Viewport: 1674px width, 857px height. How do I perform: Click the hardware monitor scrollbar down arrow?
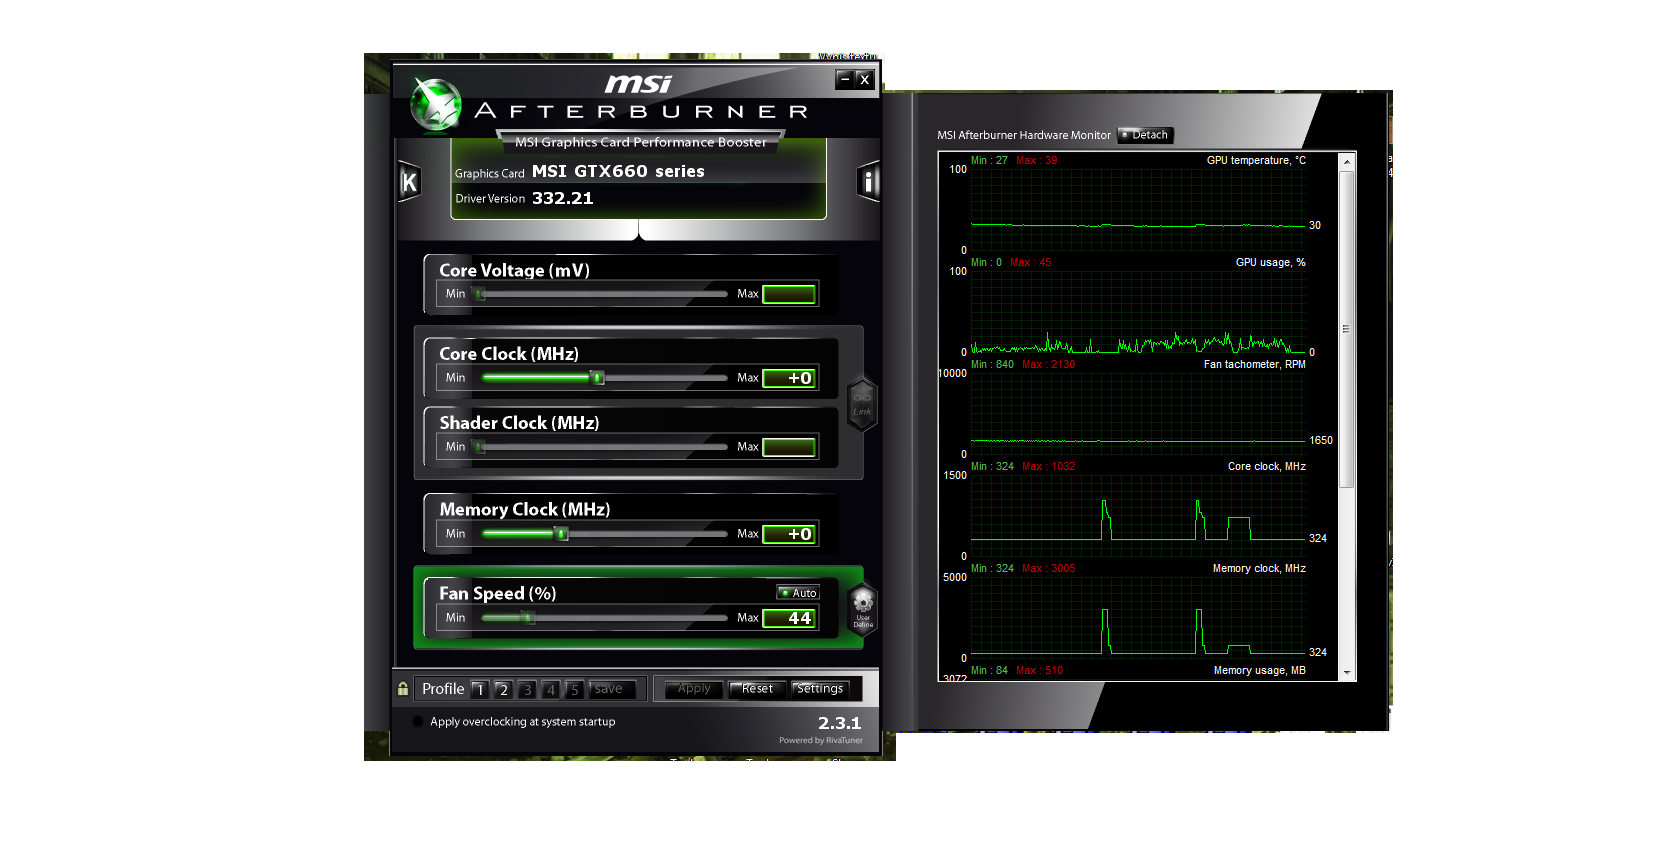[1347, 673]
